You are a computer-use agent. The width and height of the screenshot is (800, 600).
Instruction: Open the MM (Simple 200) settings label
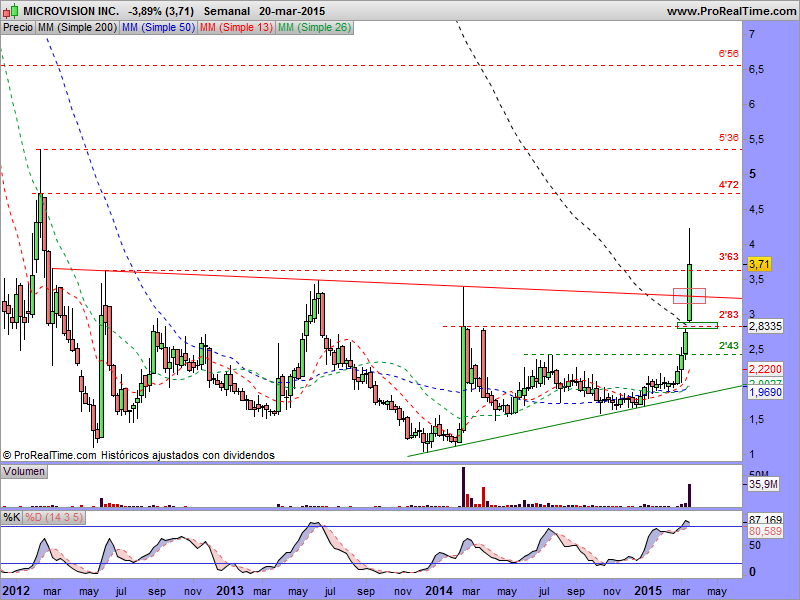tap(75, 28)
